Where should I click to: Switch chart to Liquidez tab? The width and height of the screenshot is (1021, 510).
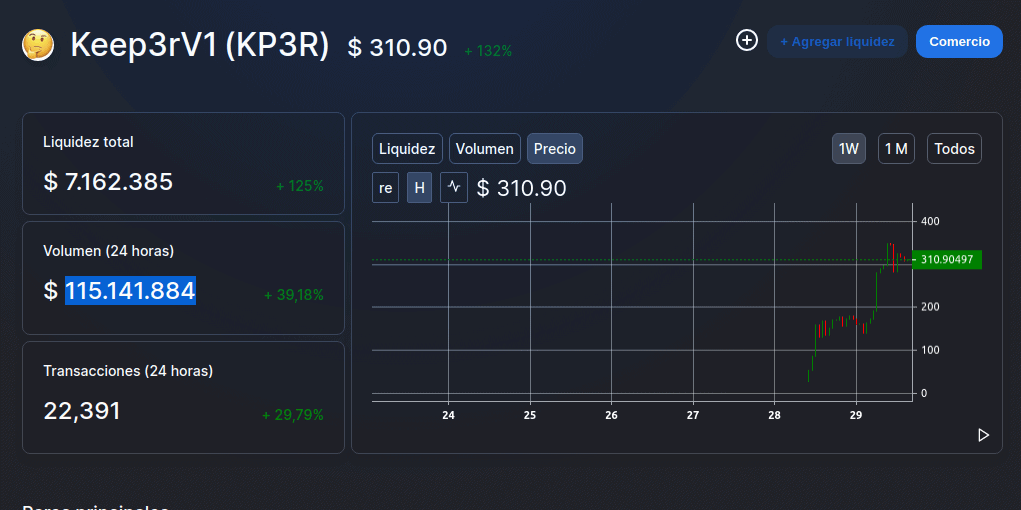point(408,149)
